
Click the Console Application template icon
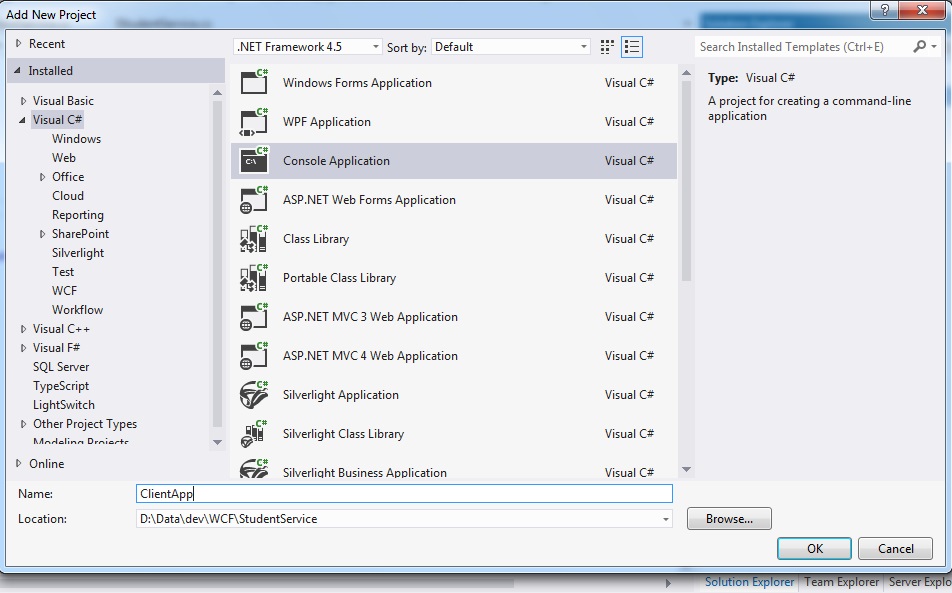(x=254, y=160)
